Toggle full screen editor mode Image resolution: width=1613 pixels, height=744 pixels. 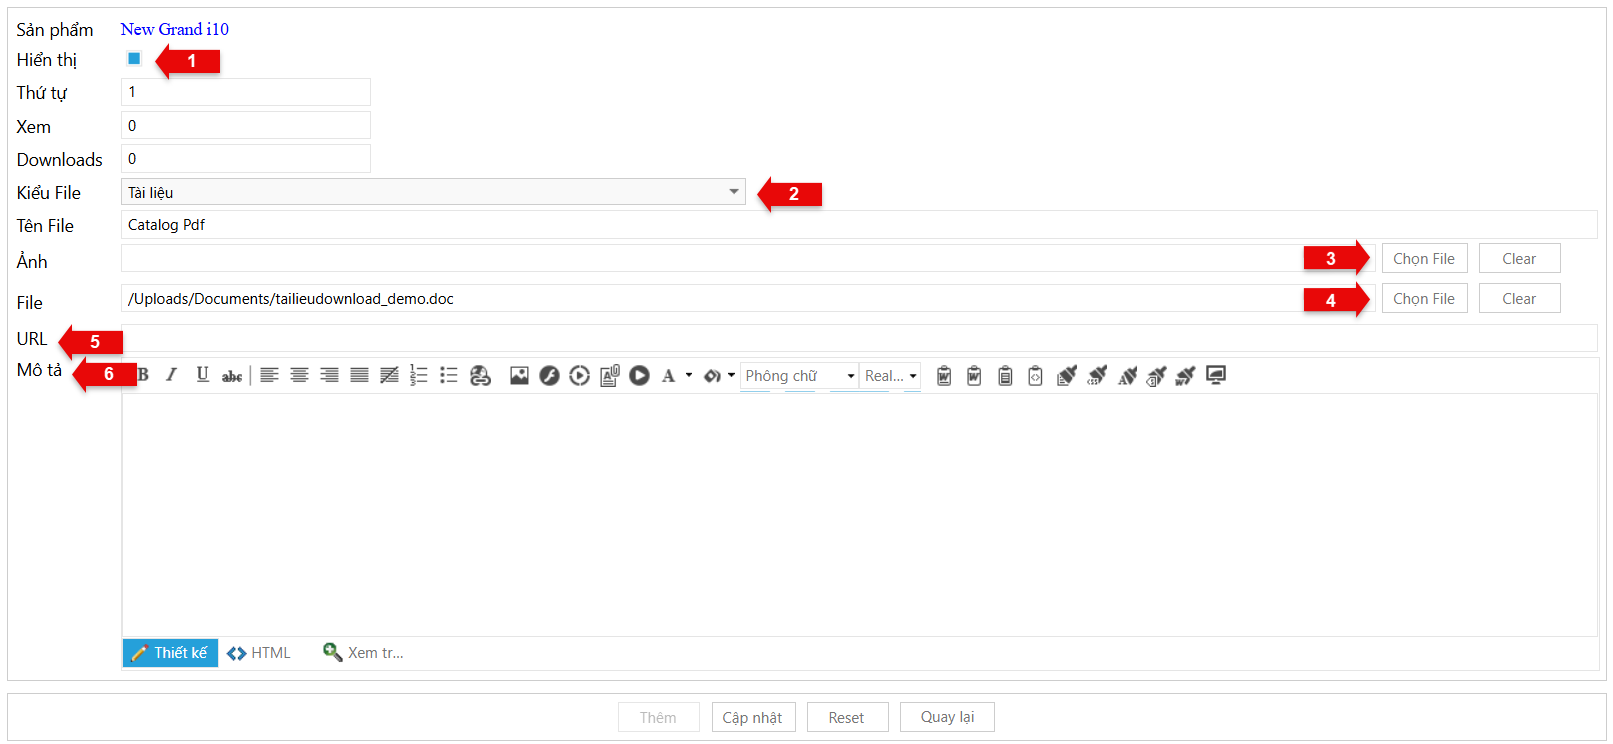point(1216,375)
